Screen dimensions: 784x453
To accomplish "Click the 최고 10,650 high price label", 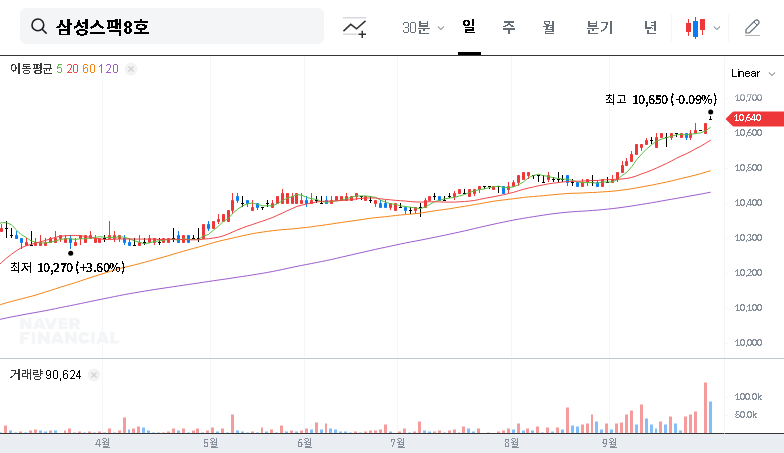I will pyautogui.click(x=661, y=100).
